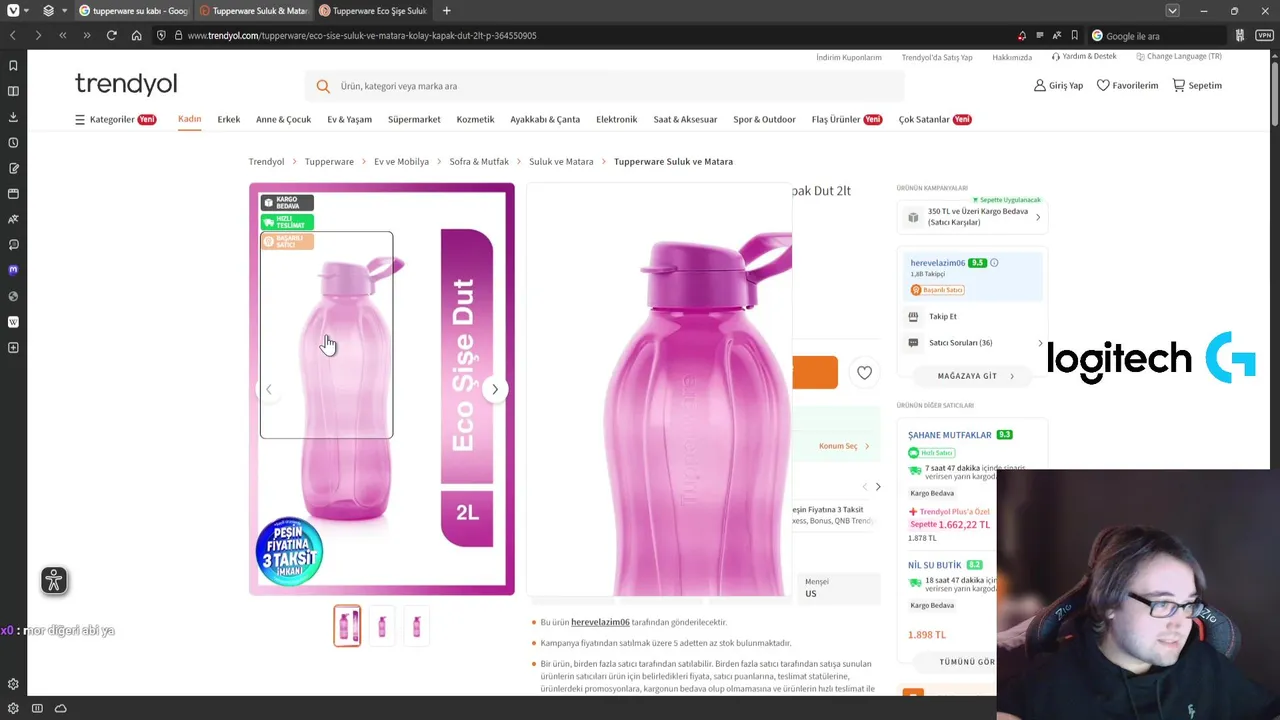
Task: Open the workspaces stack icon
Action: coord(48,11)
